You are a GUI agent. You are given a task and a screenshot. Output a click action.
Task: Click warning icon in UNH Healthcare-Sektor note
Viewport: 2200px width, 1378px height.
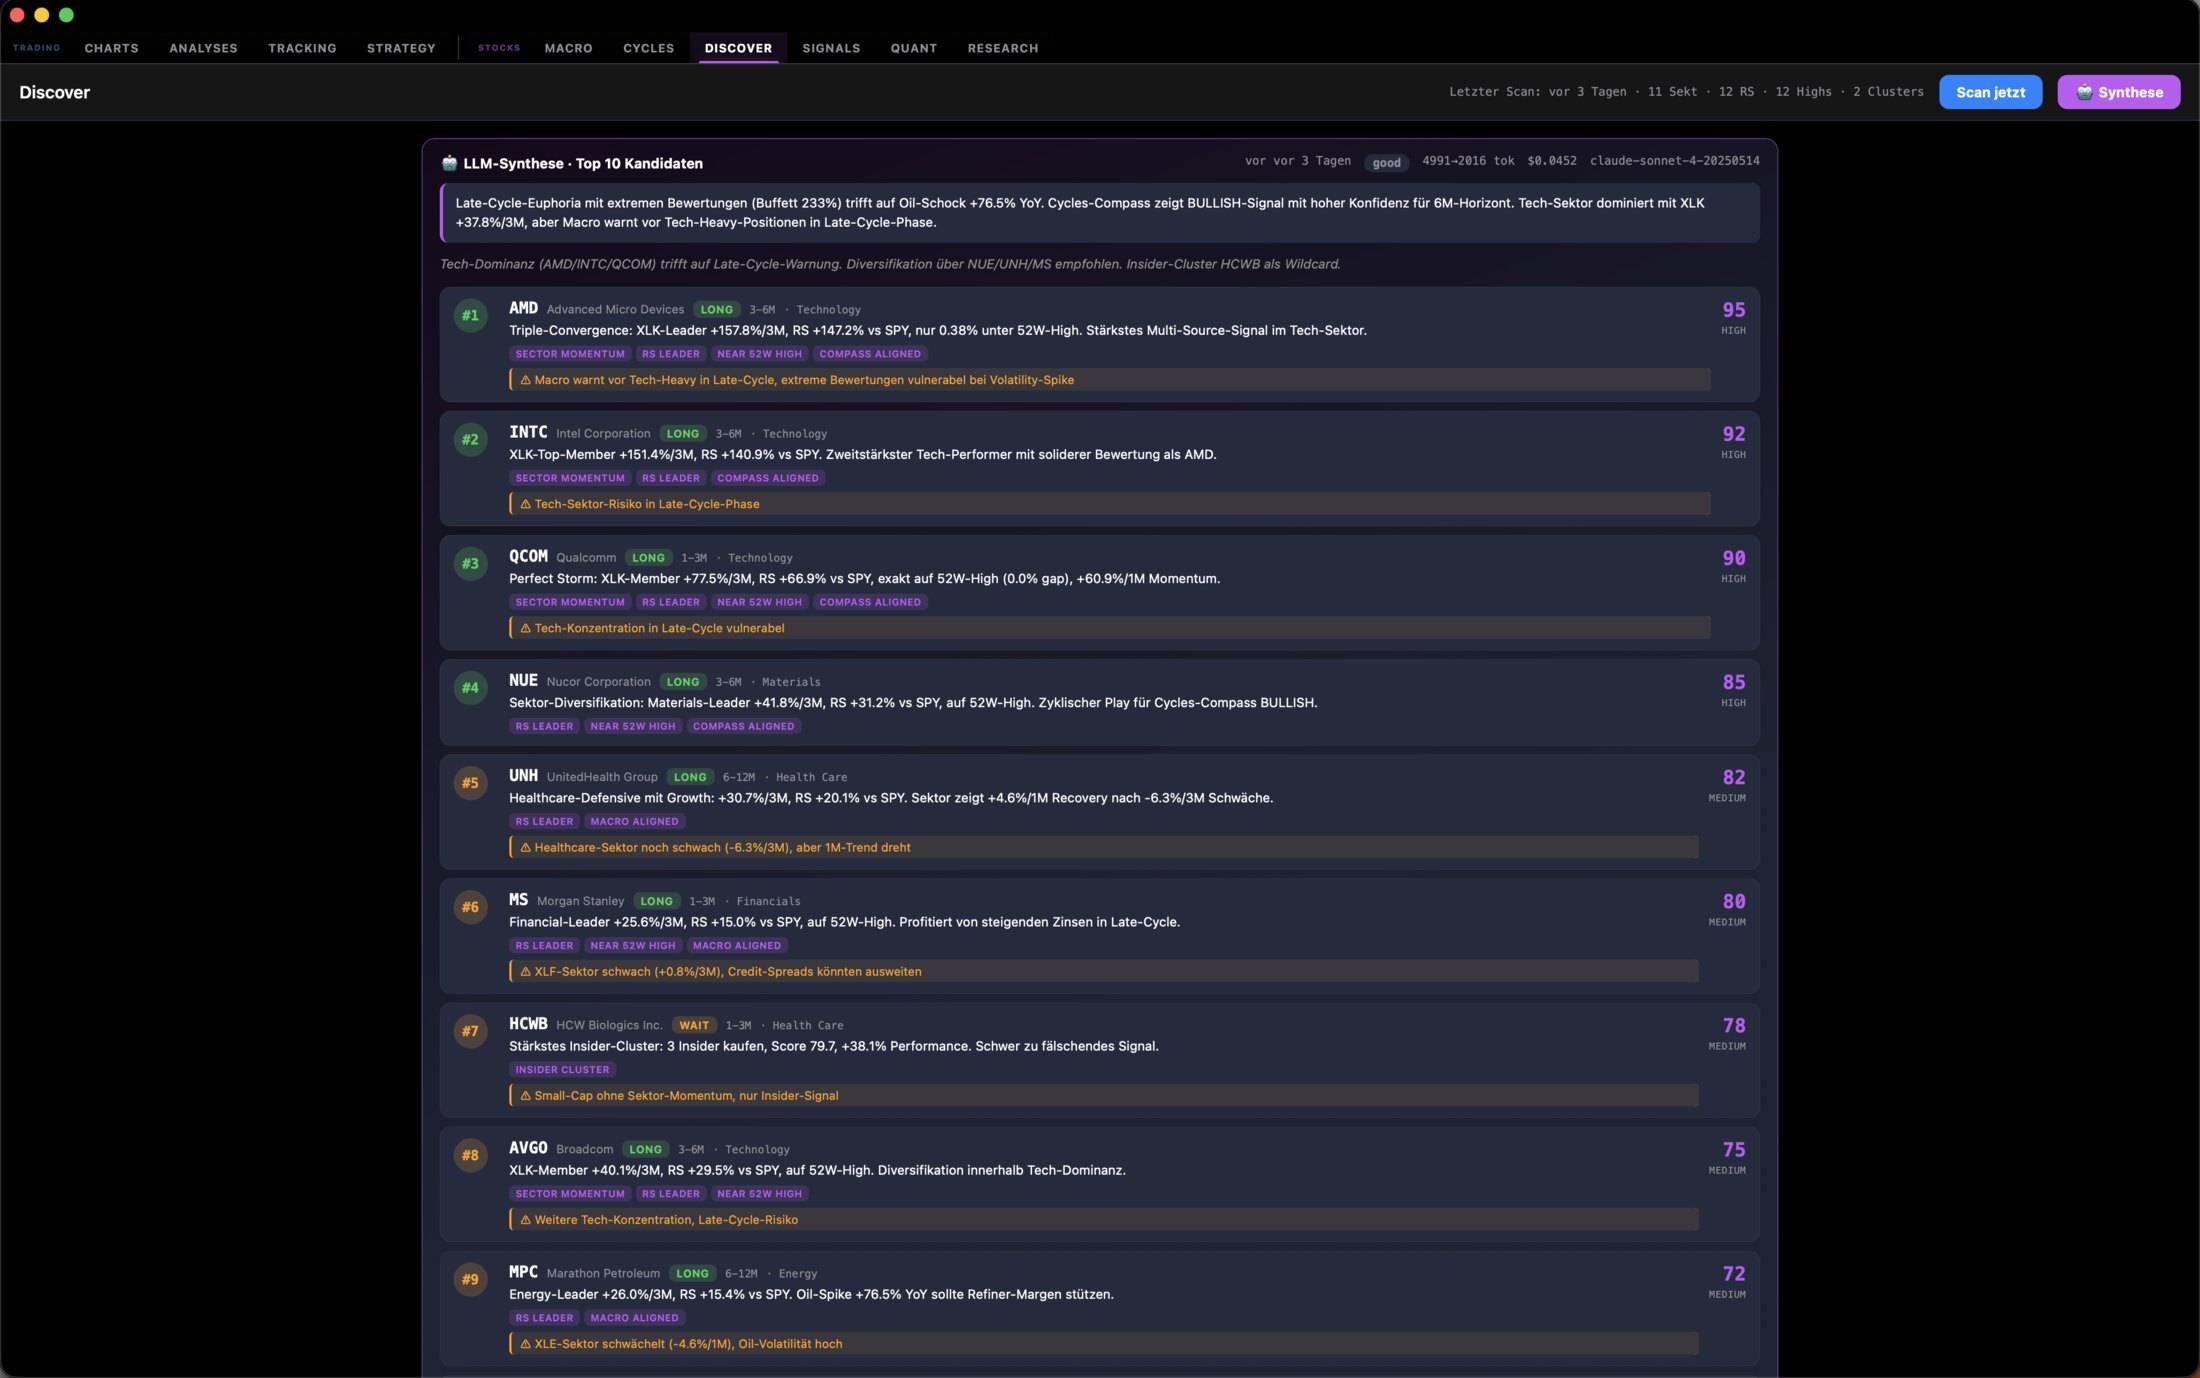(525, 847)
